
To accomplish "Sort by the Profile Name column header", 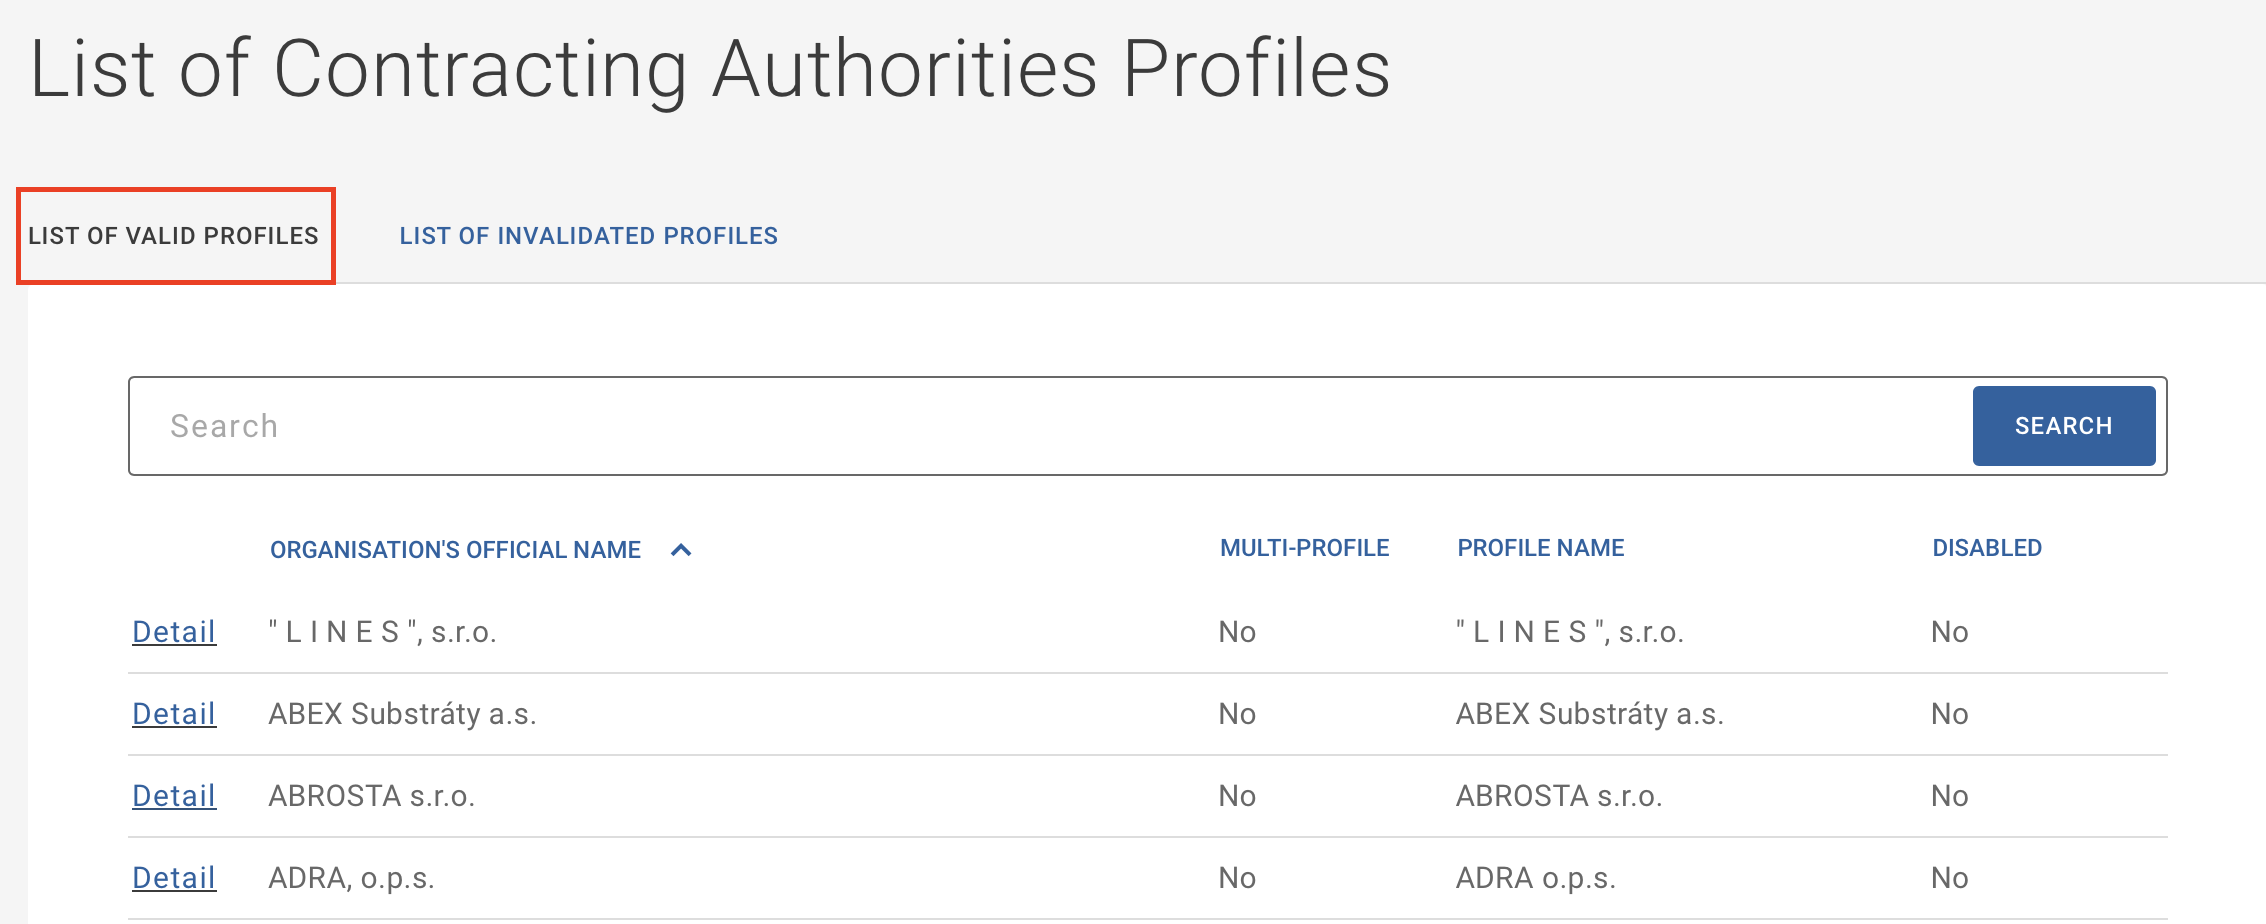I will [1540, 548].
